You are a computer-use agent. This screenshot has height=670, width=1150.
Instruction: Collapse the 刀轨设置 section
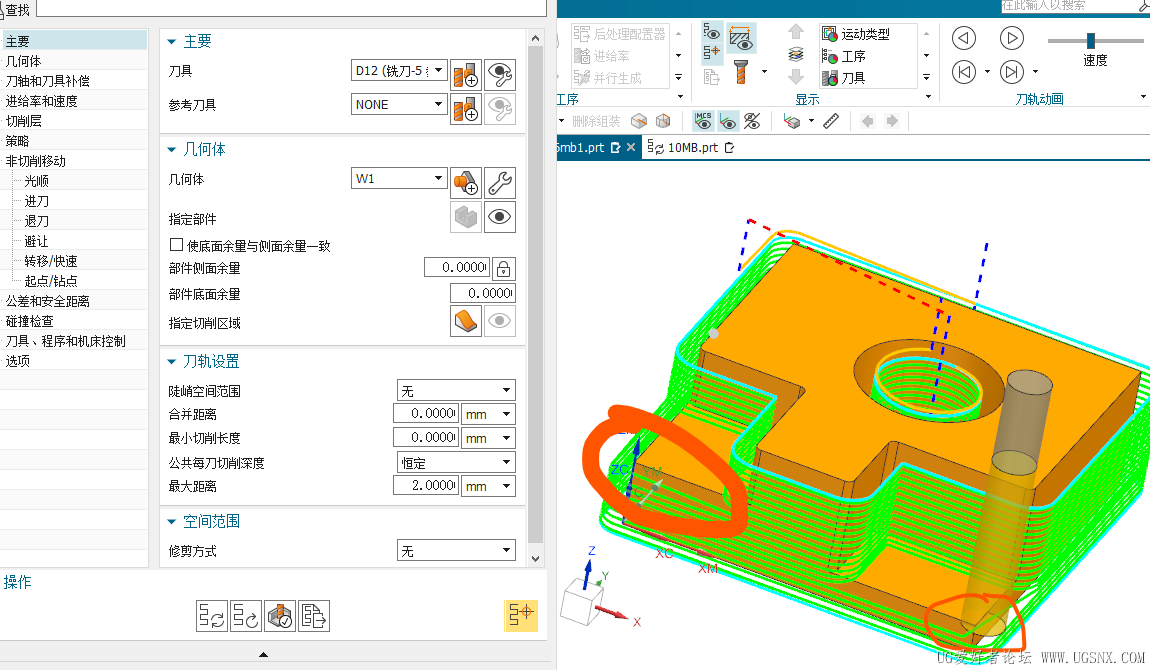(172, 362)
